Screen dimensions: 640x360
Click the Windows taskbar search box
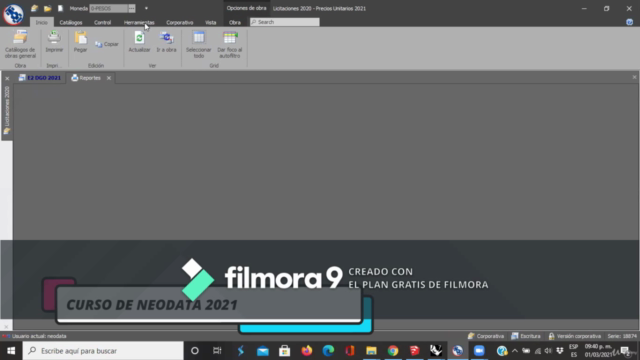point(103,351)
